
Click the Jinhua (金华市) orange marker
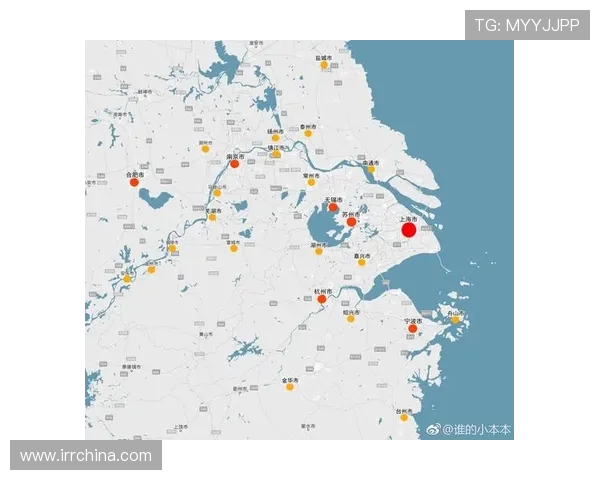point(289,387)
